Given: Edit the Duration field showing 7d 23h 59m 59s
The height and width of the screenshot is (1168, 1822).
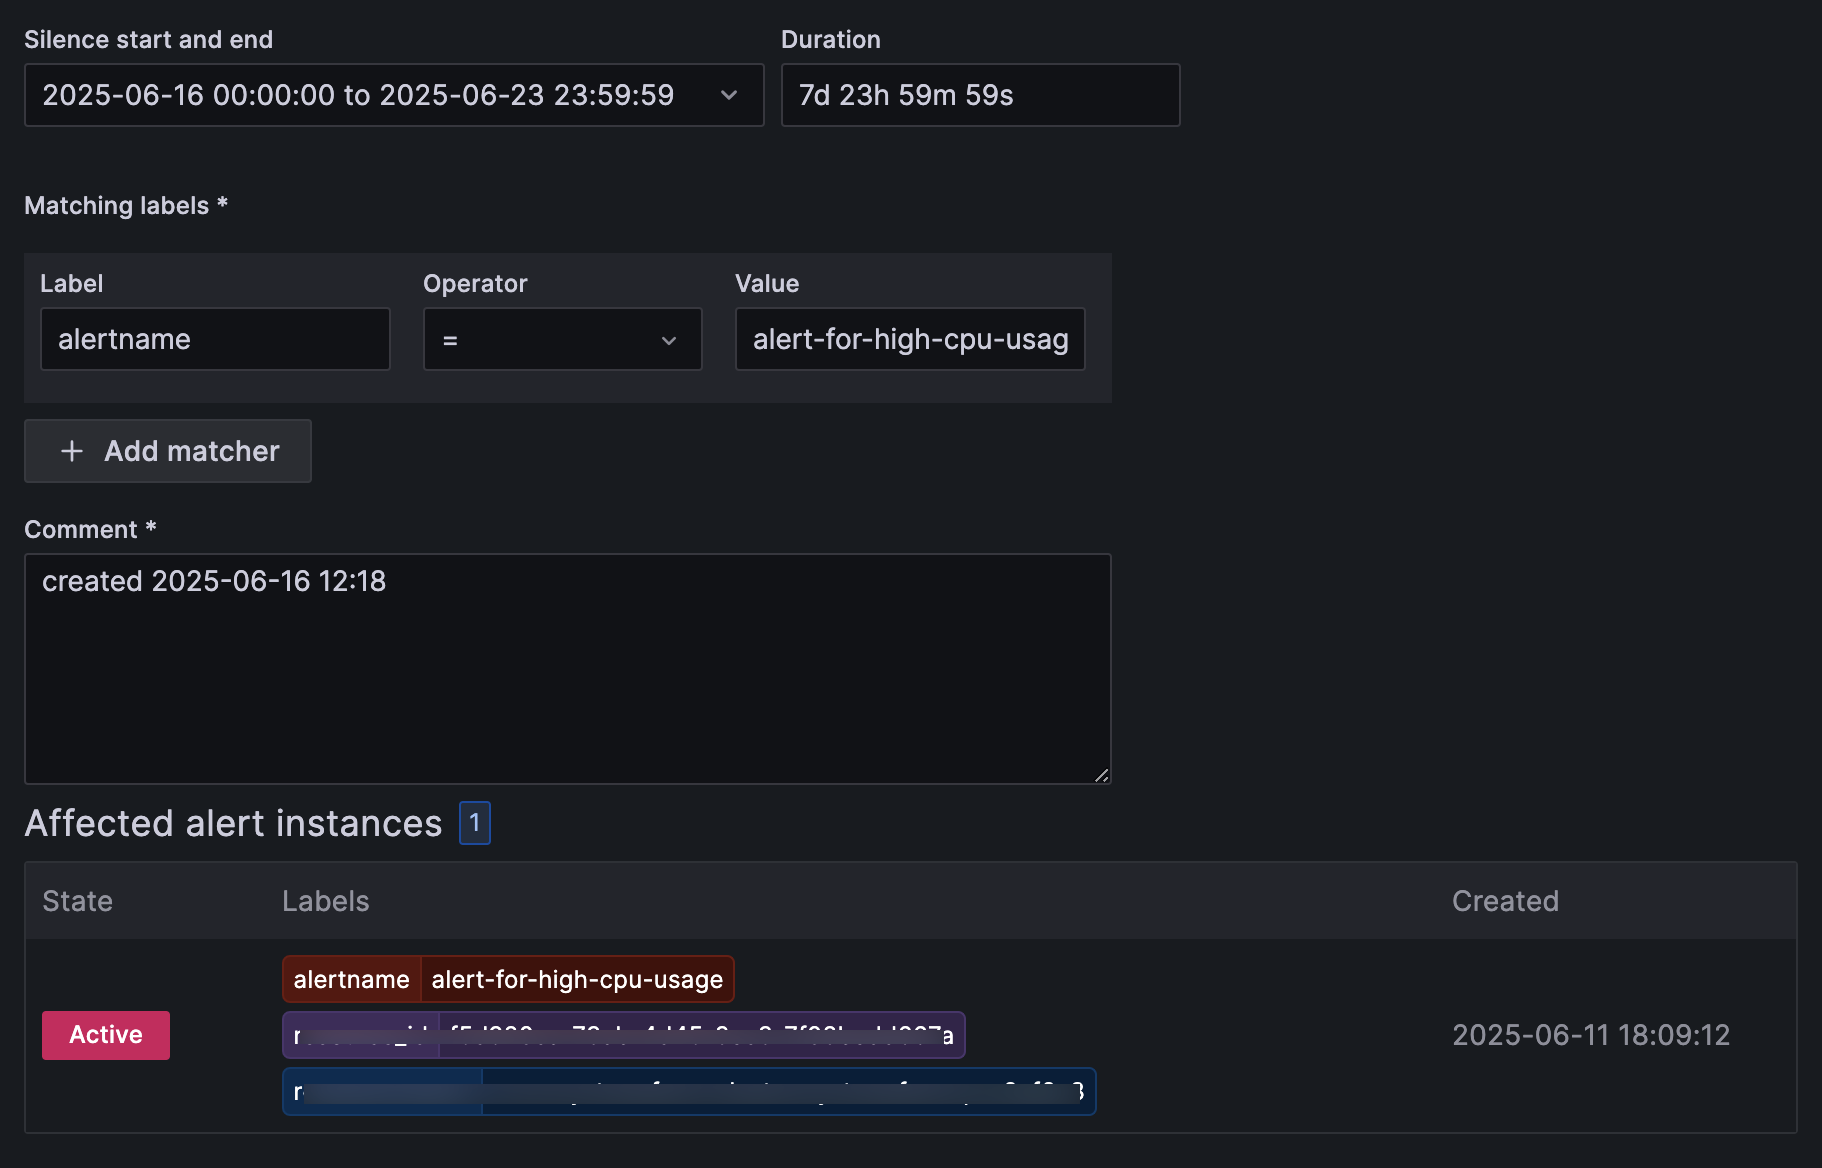Looking at the screenshot, I should pyautogui.click(x=979, y=95).
